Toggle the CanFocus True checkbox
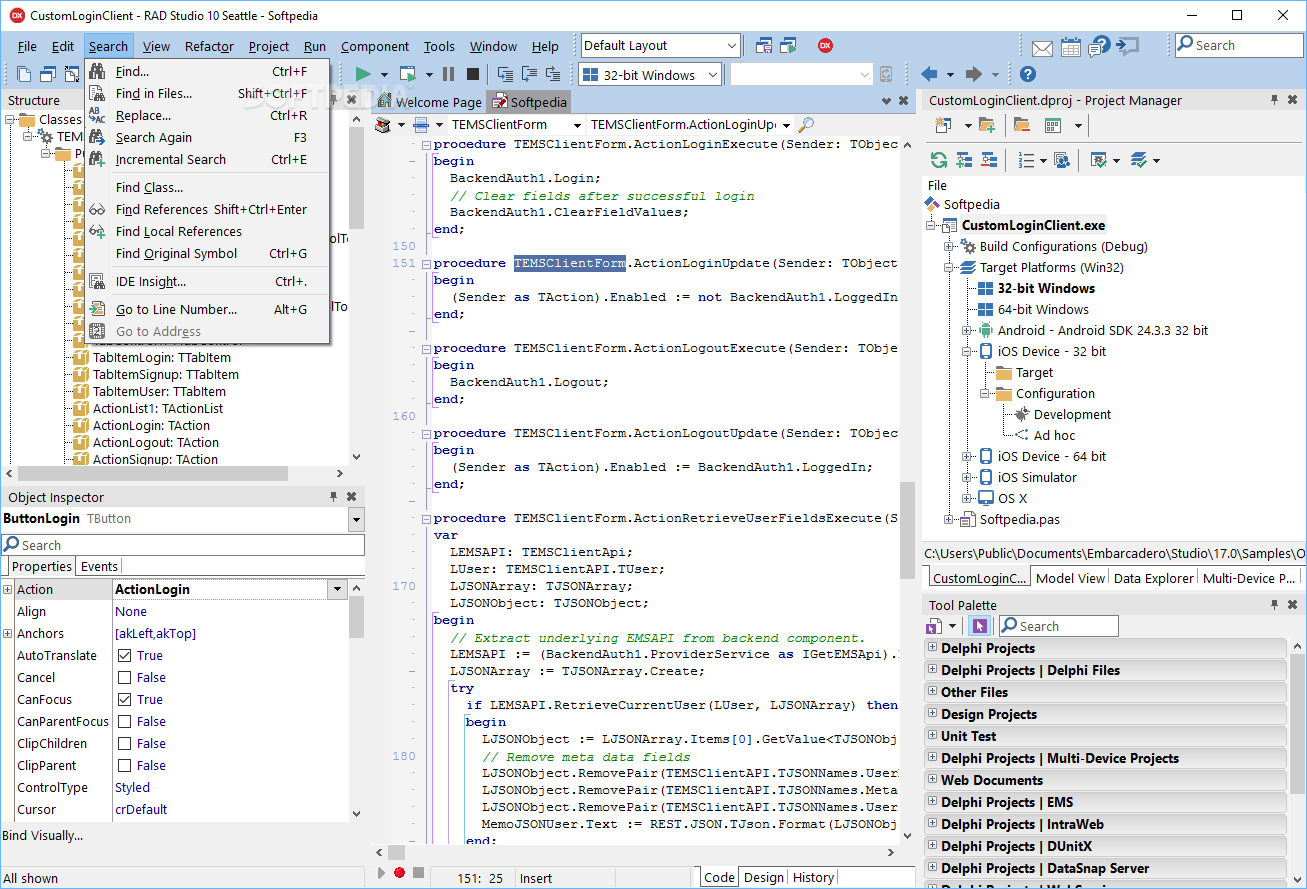This screenshot has height=889, width=1307. point(125,700)
